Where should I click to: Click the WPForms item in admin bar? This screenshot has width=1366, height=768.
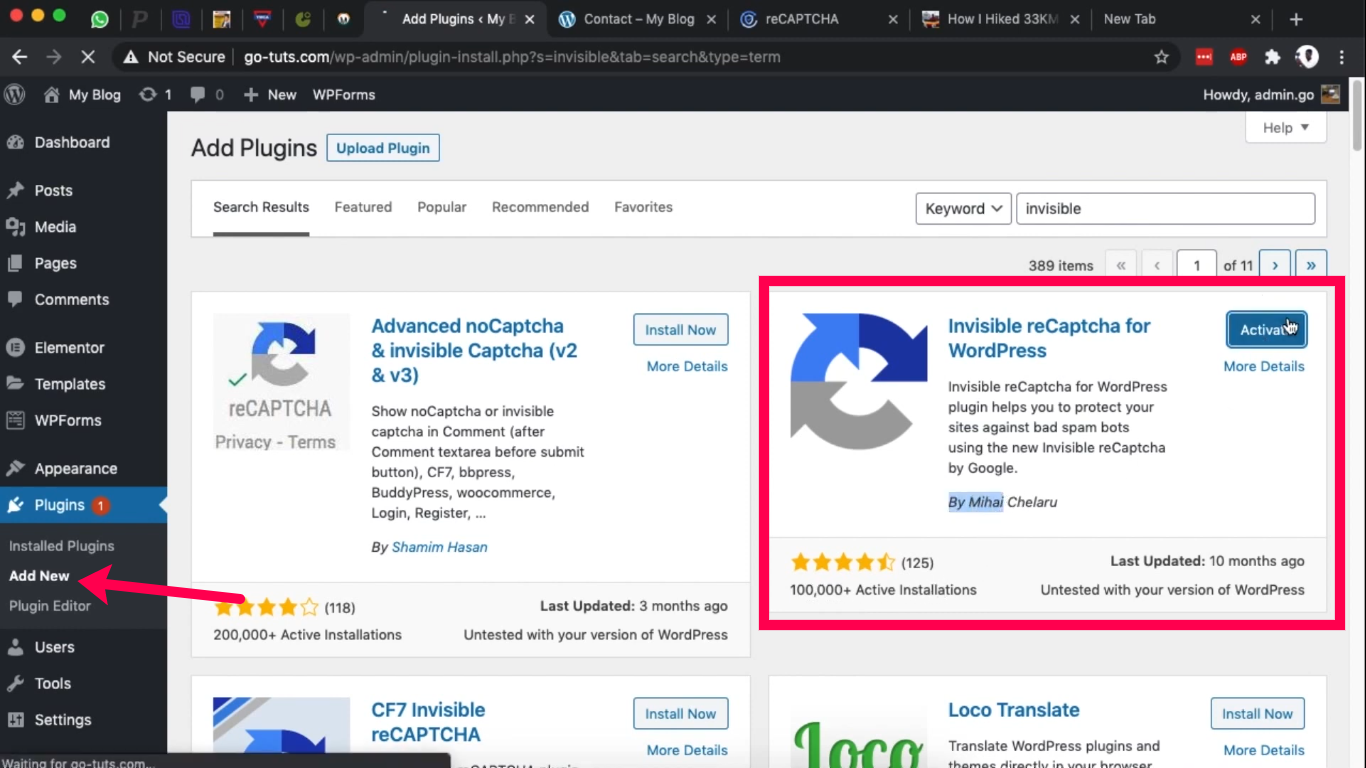pos(344,95)
